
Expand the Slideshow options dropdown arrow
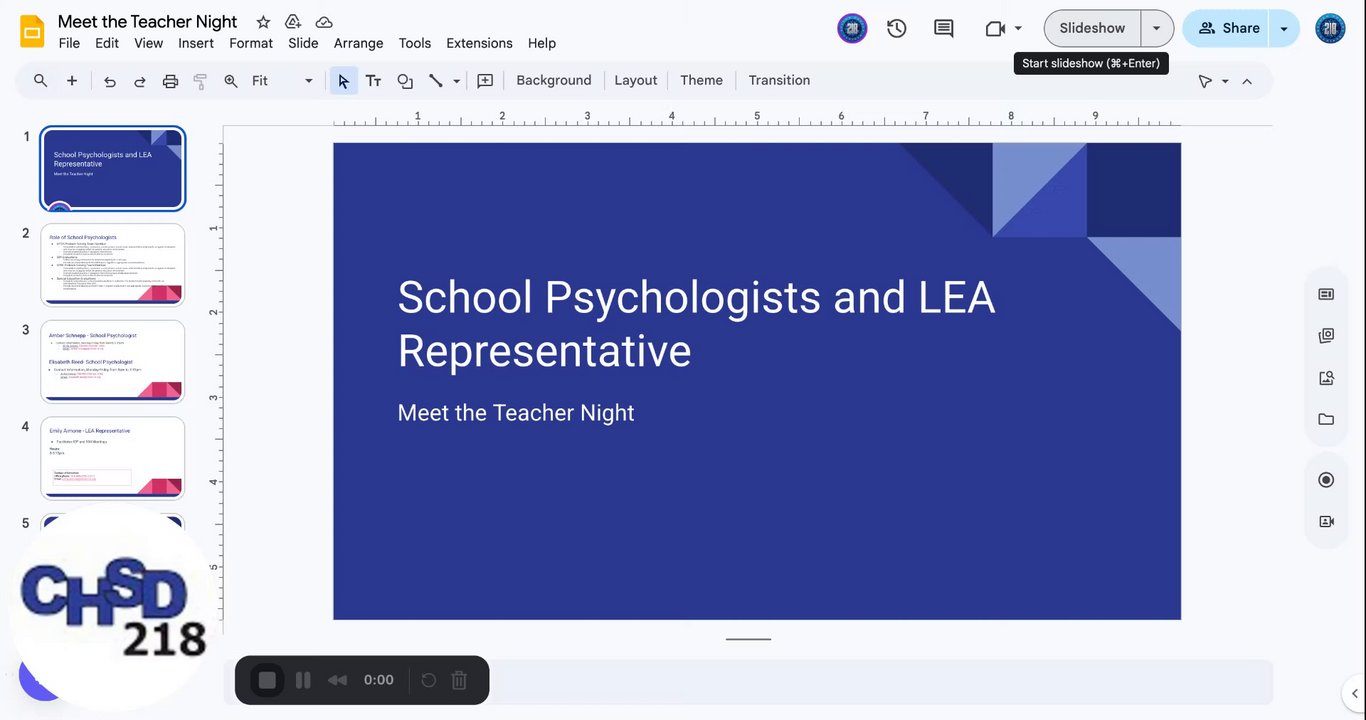pyautogui.click(x=1157, y=29)
